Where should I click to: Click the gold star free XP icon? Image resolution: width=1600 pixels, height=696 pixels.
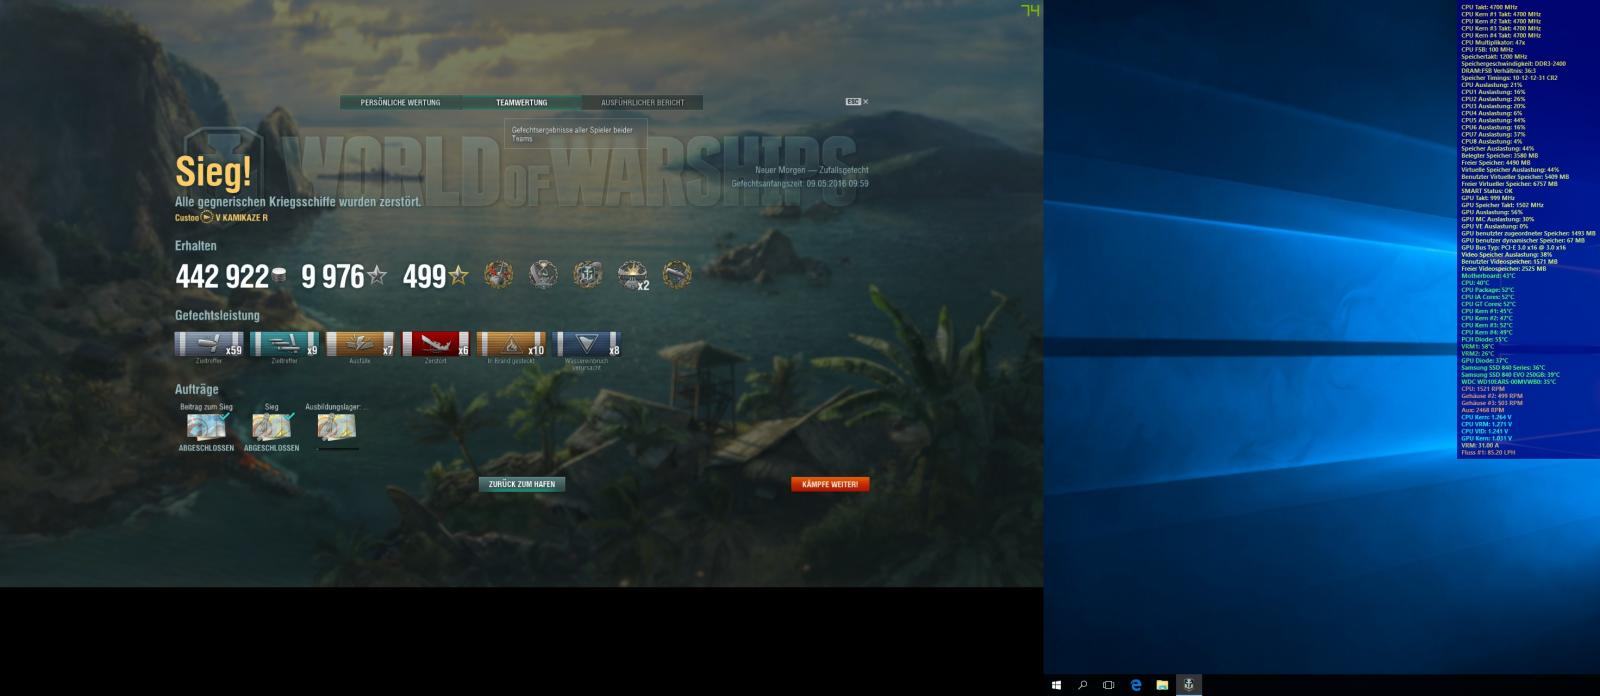point(458,275)
